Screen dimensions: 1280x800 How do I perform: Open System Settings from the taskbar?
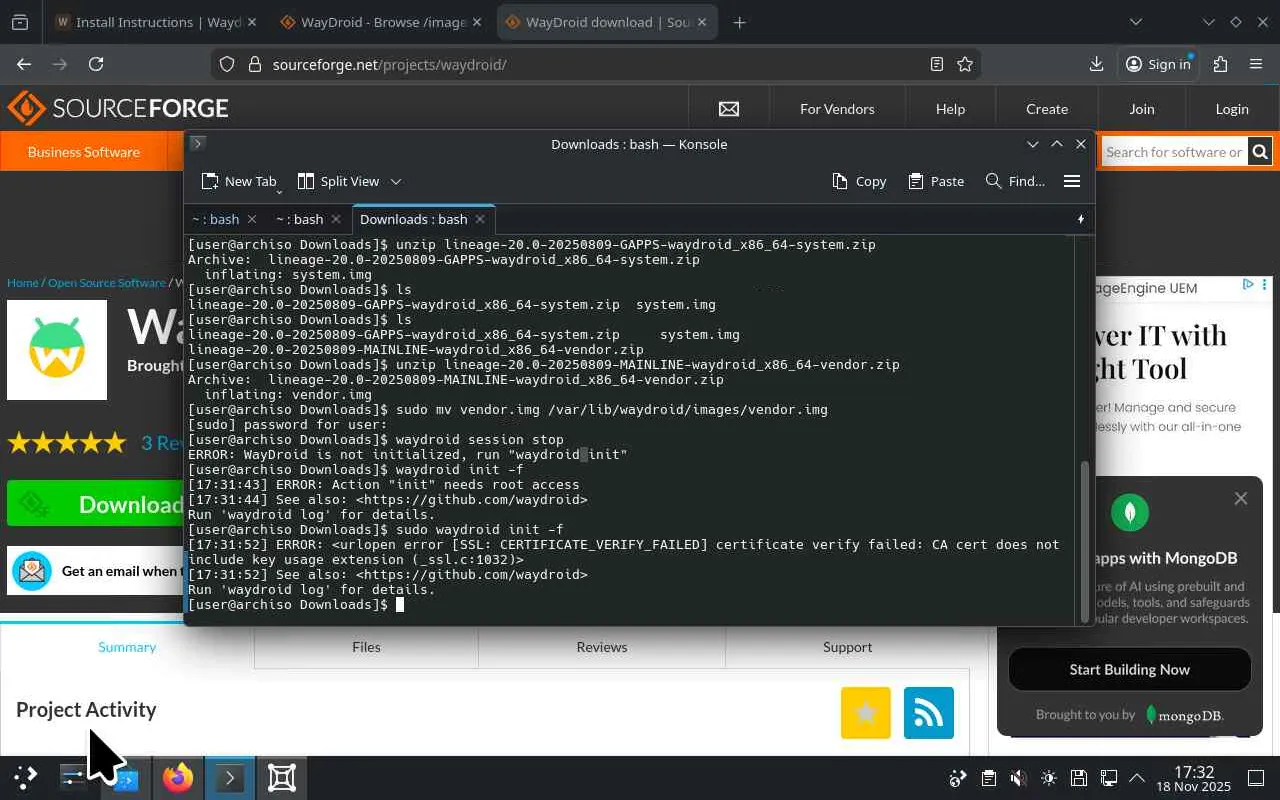pos(75,777)
